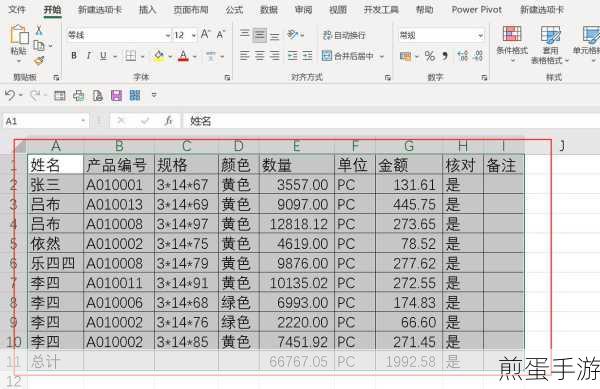Apply red font color A
Image resolution: width=600 pixels, height=389 pixels.
coord(183,56)
